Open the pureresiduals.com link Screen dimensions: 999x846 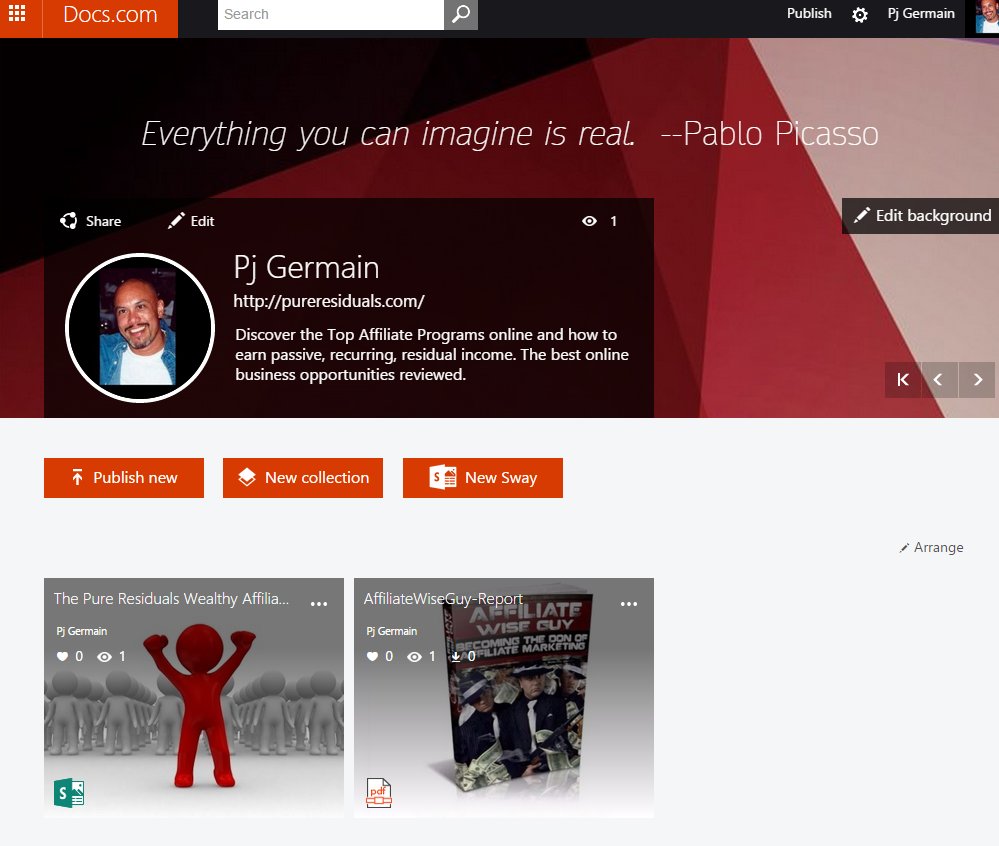(x=329, y=301)
